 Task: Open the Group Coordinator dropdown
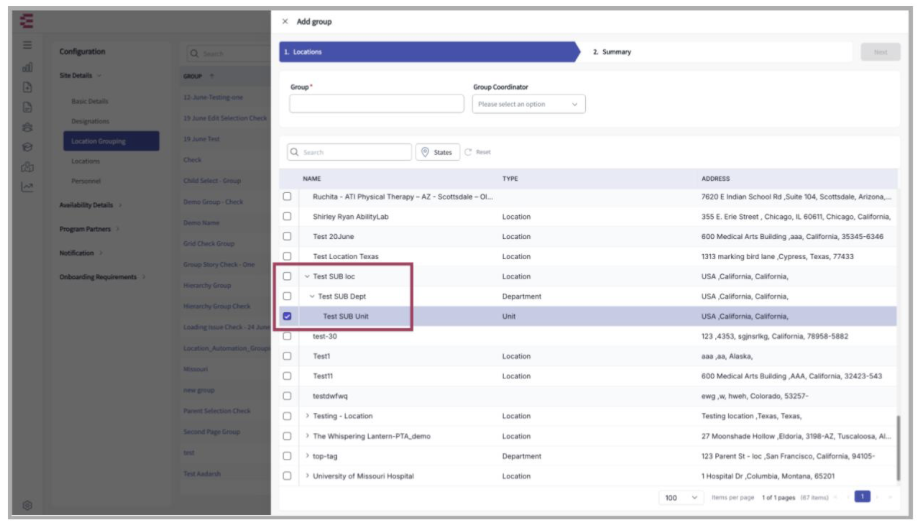point(528,104)
